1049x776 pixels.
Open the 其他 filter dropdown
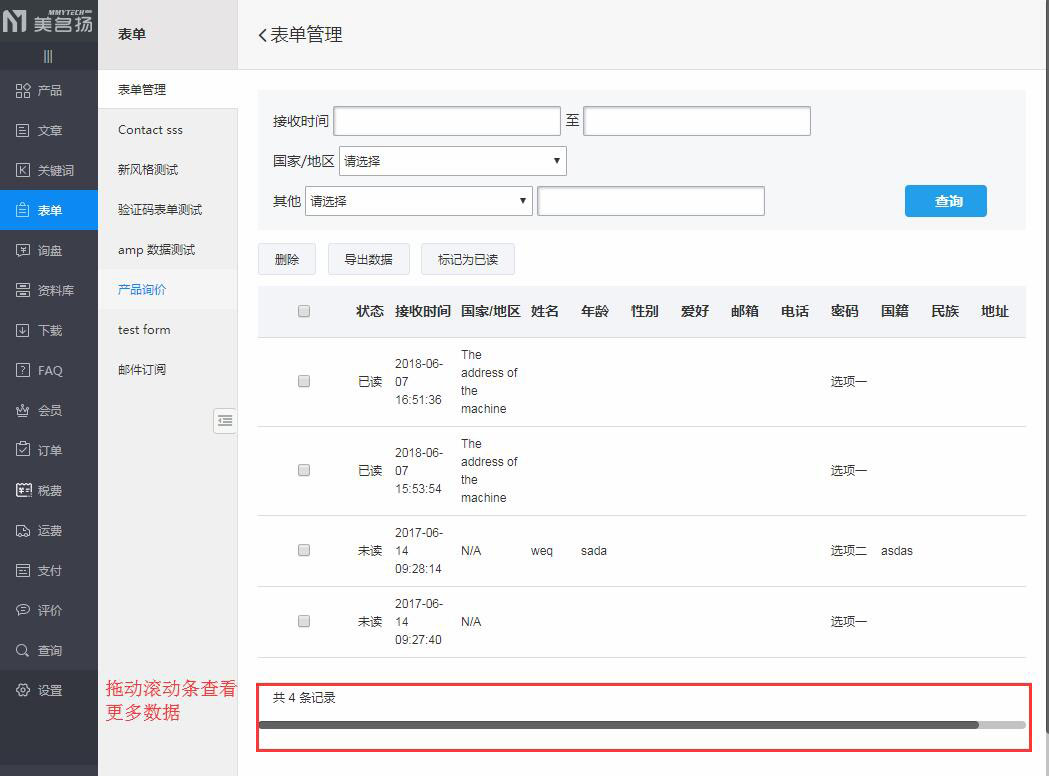tap(418, 201)
